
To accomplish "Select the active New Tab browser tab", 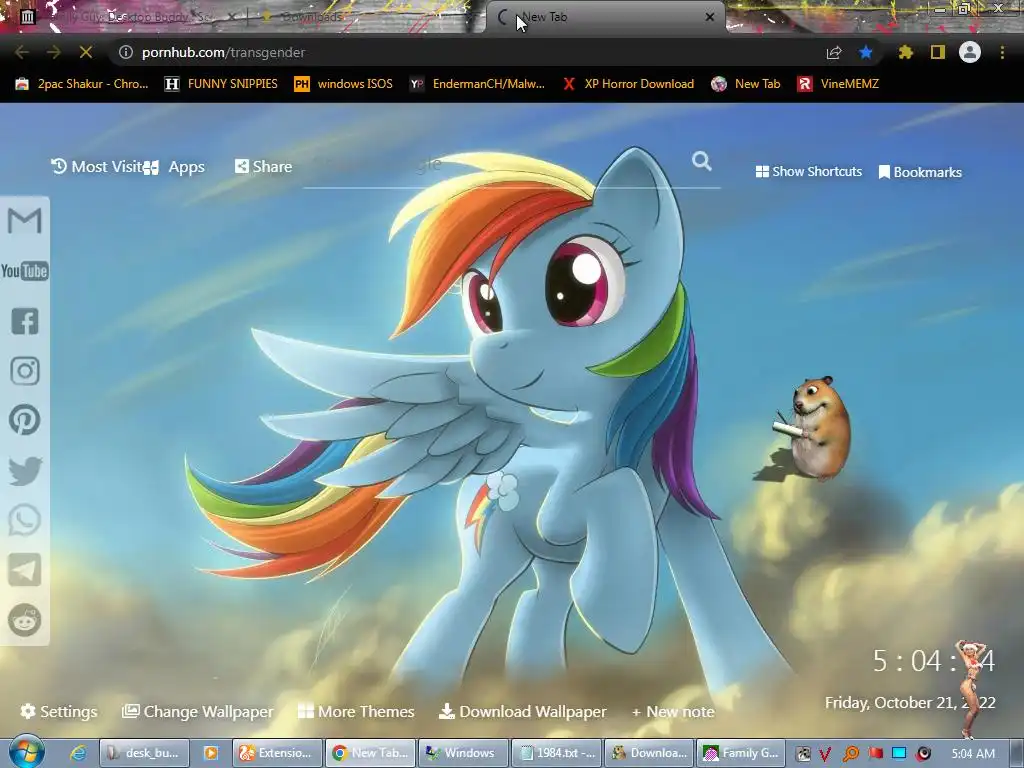I will pyautogui.click(x=607, y=17).
